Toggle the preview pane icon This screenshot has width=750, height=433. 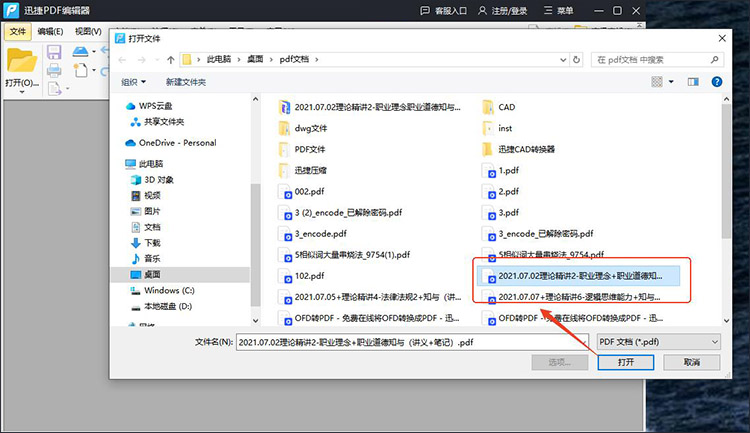pyautogui.click(x=693, y=82)
